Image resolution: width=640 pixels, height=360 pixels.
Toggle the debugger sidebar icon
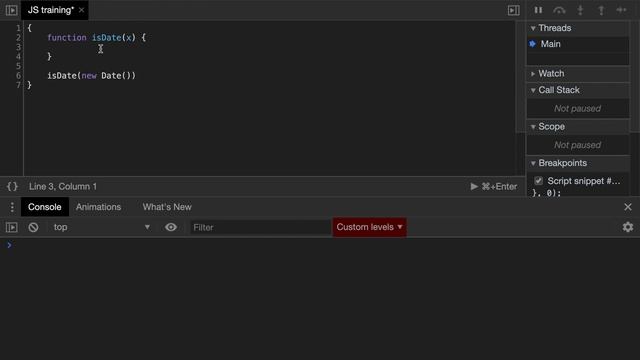(513, 10)
